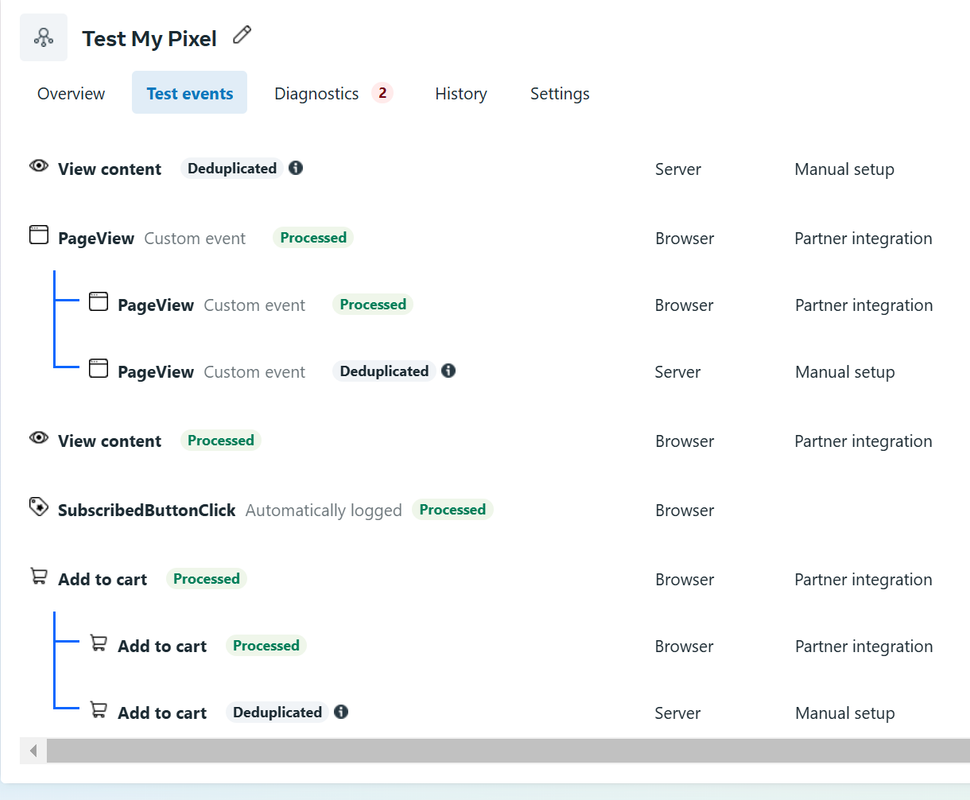Click info icon beside PageView Deduplicated badge
Viewport: 970px width, 800px height.
pyautogui.click(x=449, y=371)
